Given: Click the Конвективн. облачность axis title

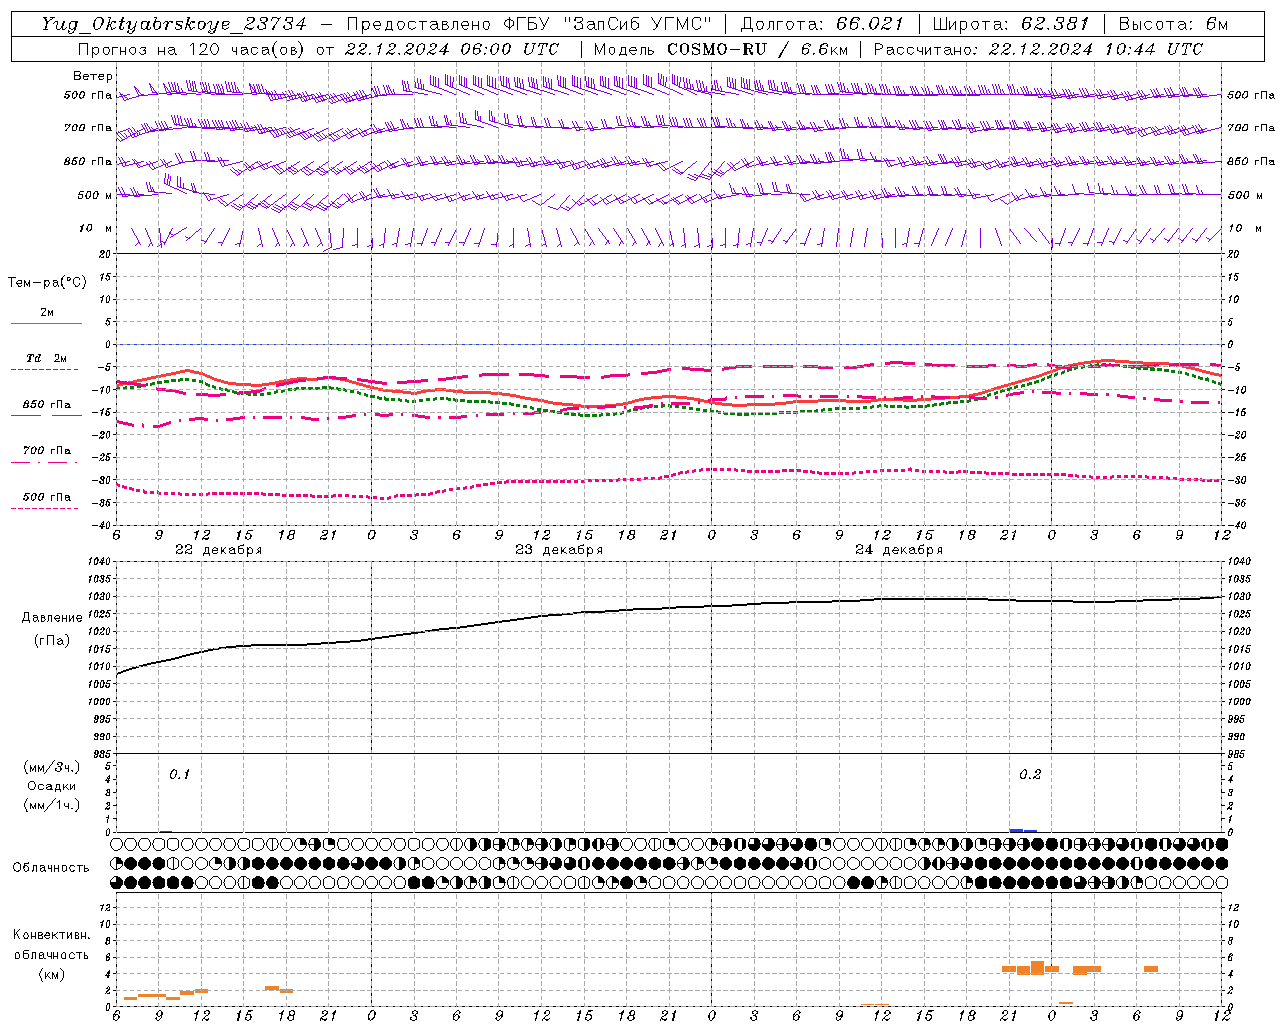Looking at the screenshot, I should pyautogui.click(x=51, y=945).
